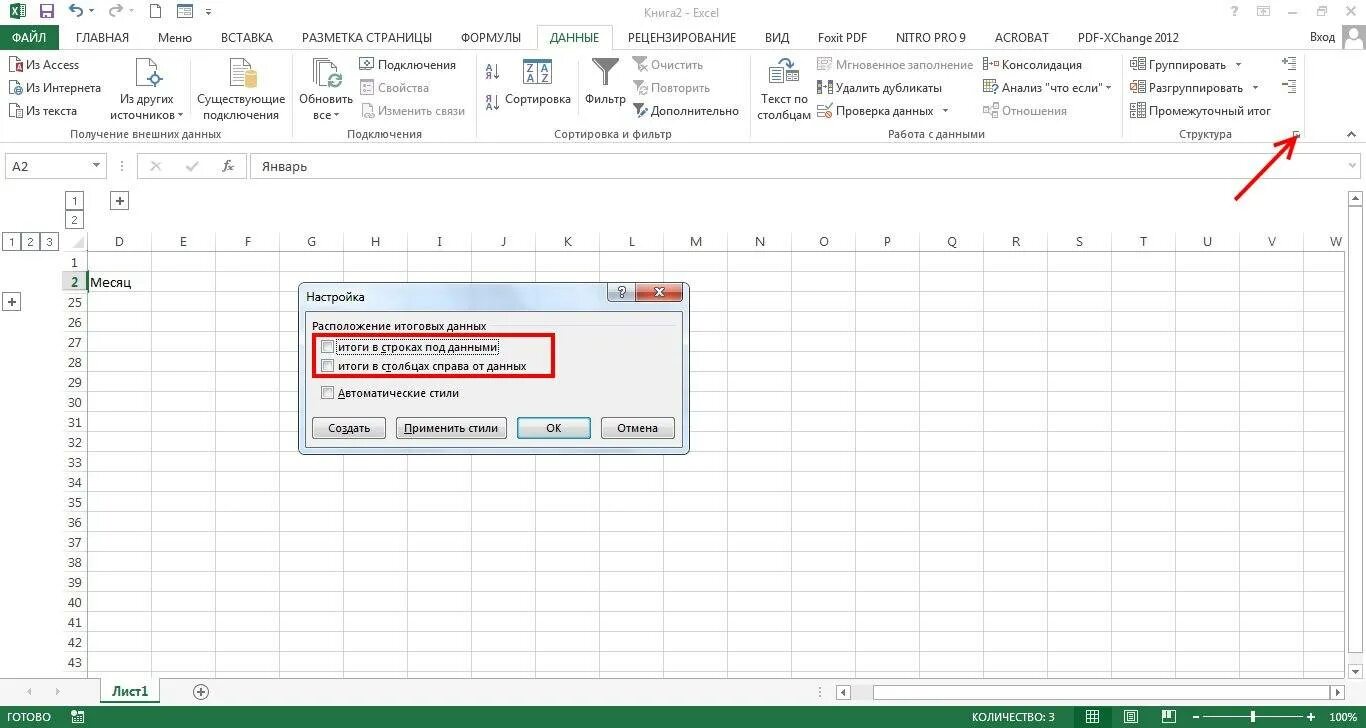Viewport: 1366px width, 728px height.
Task: Import data Из Access
Action: pyautogui.click(x=44, y=65)
